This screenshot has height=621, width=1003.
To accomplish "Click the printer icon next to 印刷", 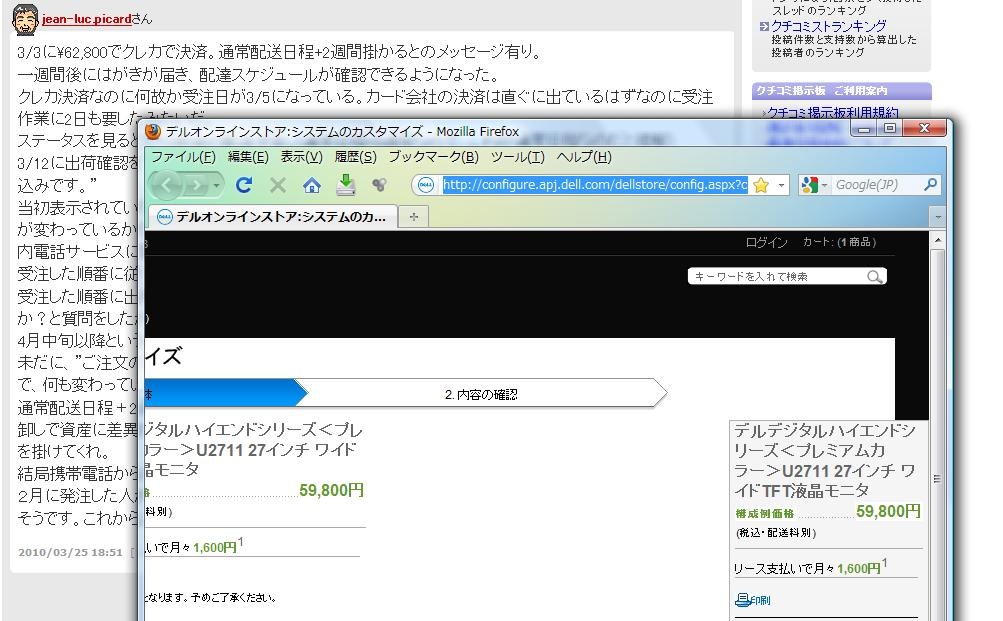I will coord(742,599).
